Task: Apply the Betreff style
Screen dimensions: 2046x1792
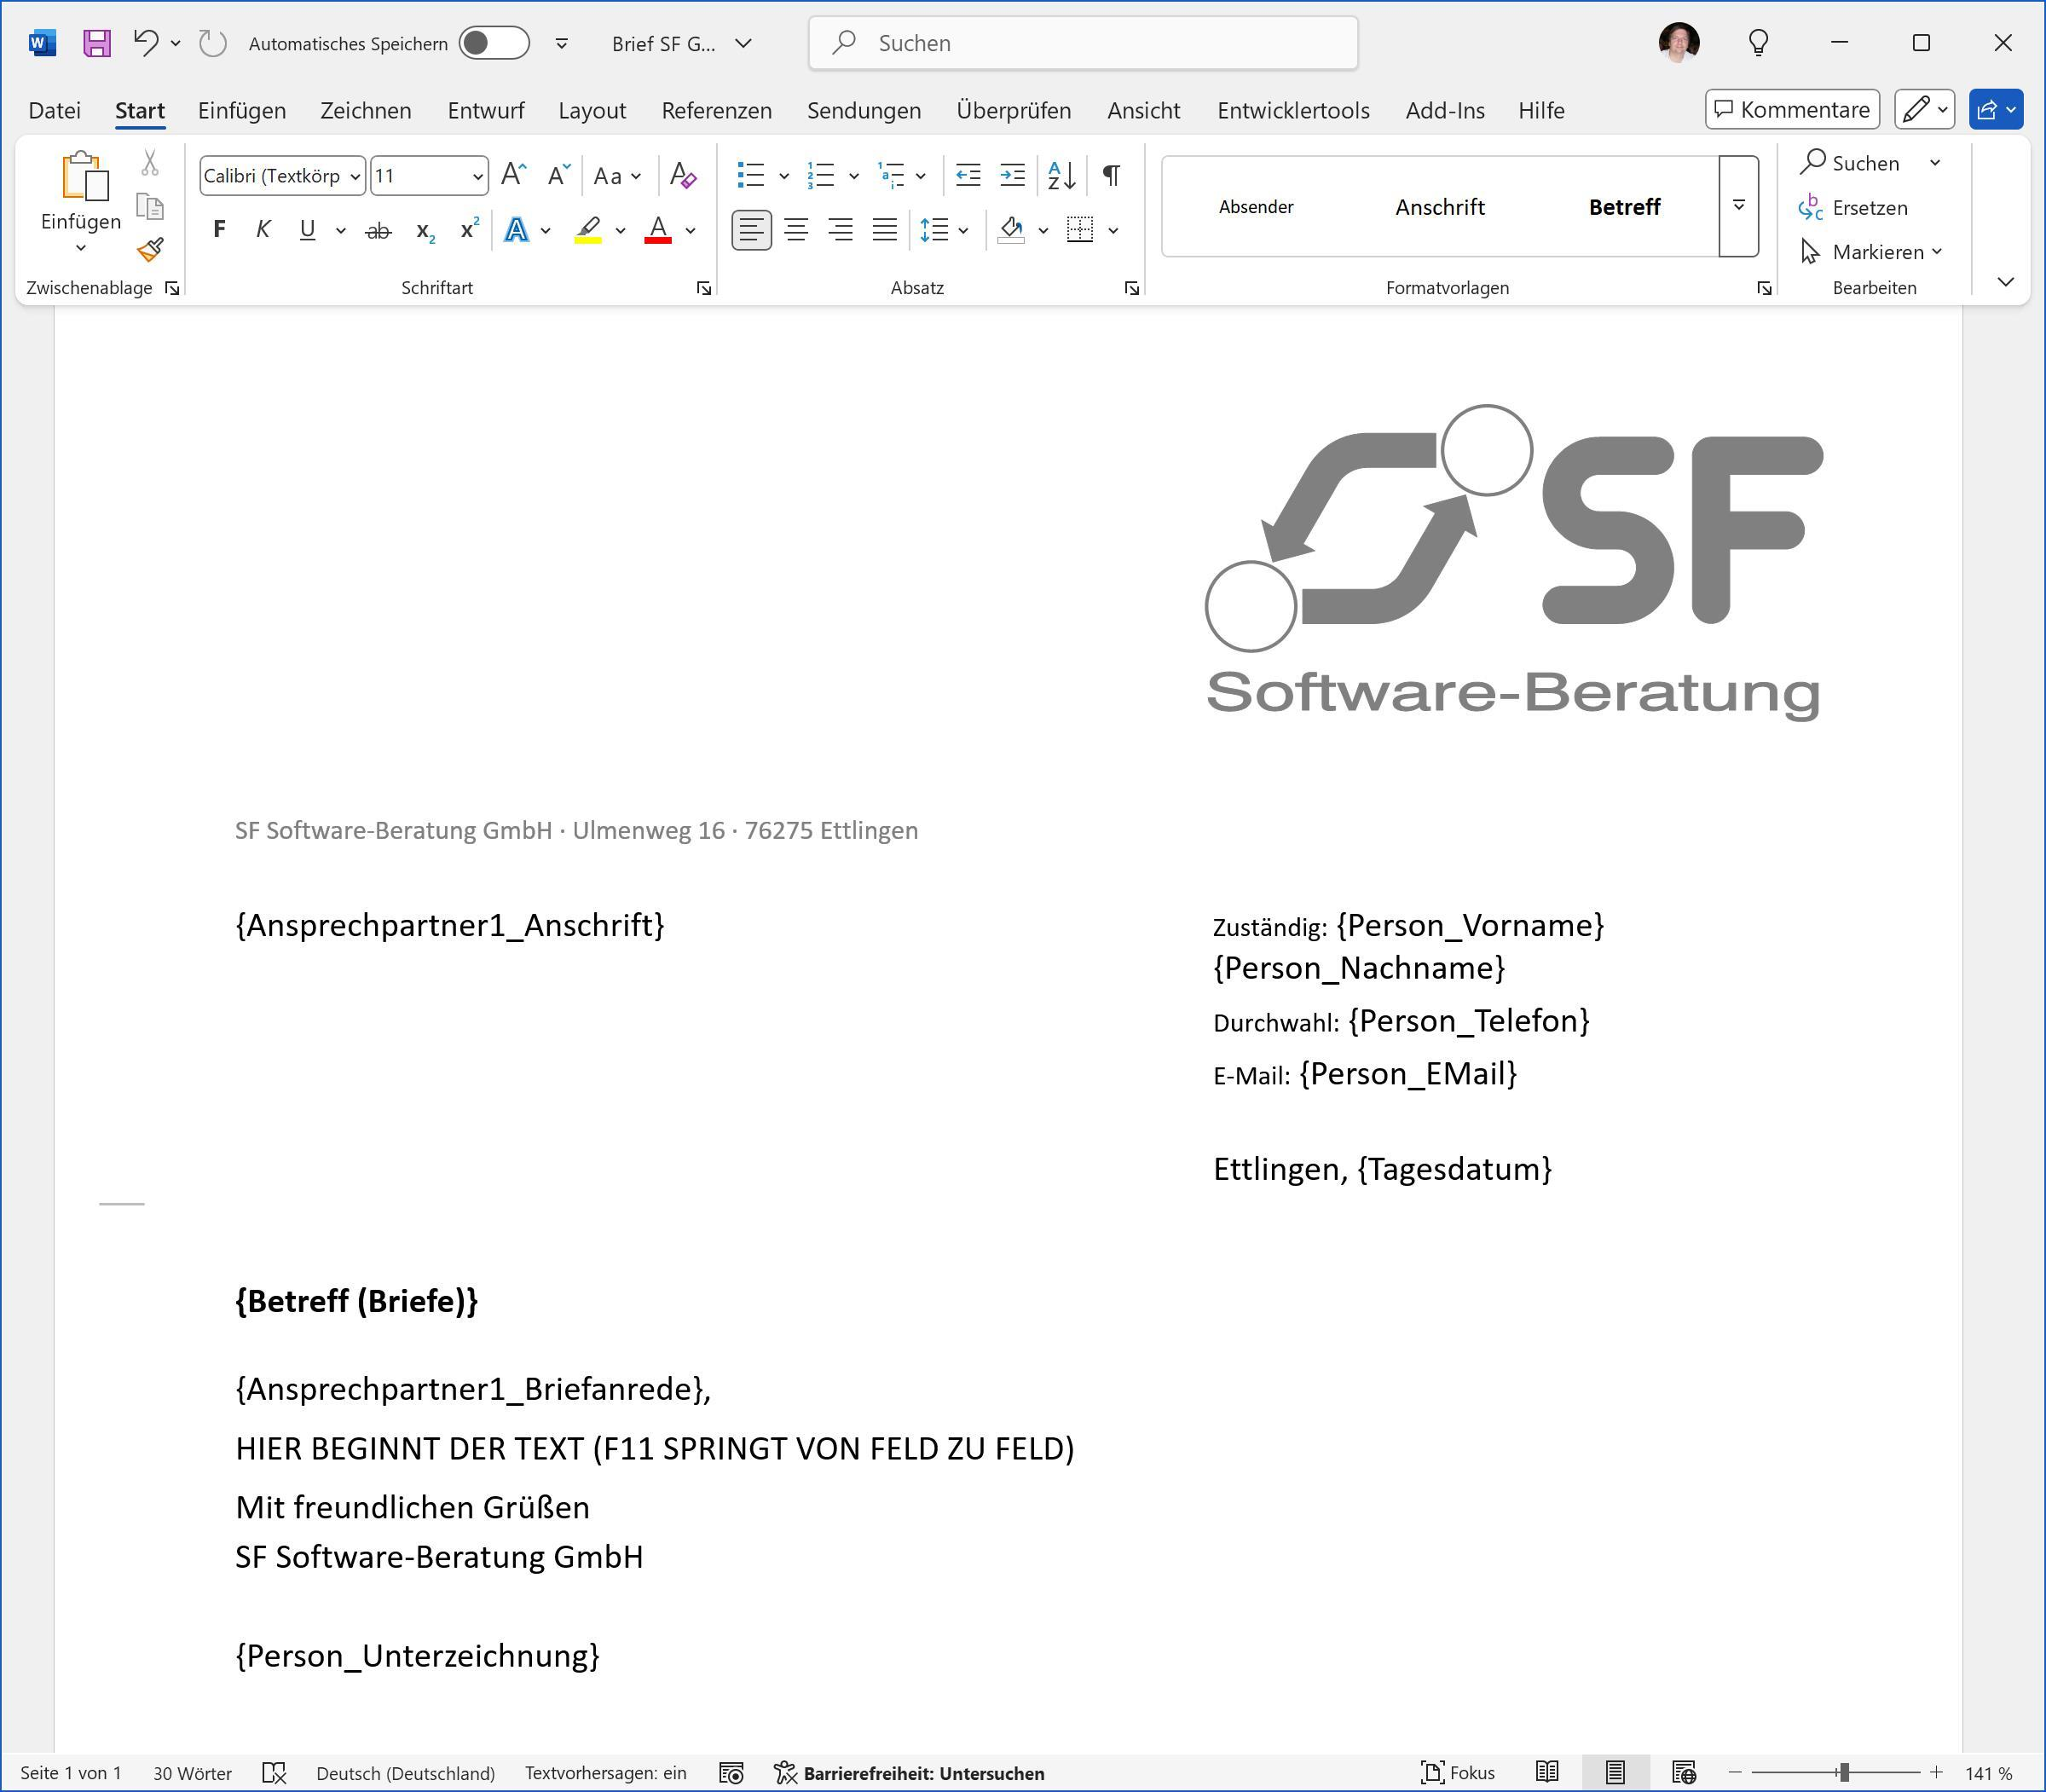Action: click(1624, 207)
